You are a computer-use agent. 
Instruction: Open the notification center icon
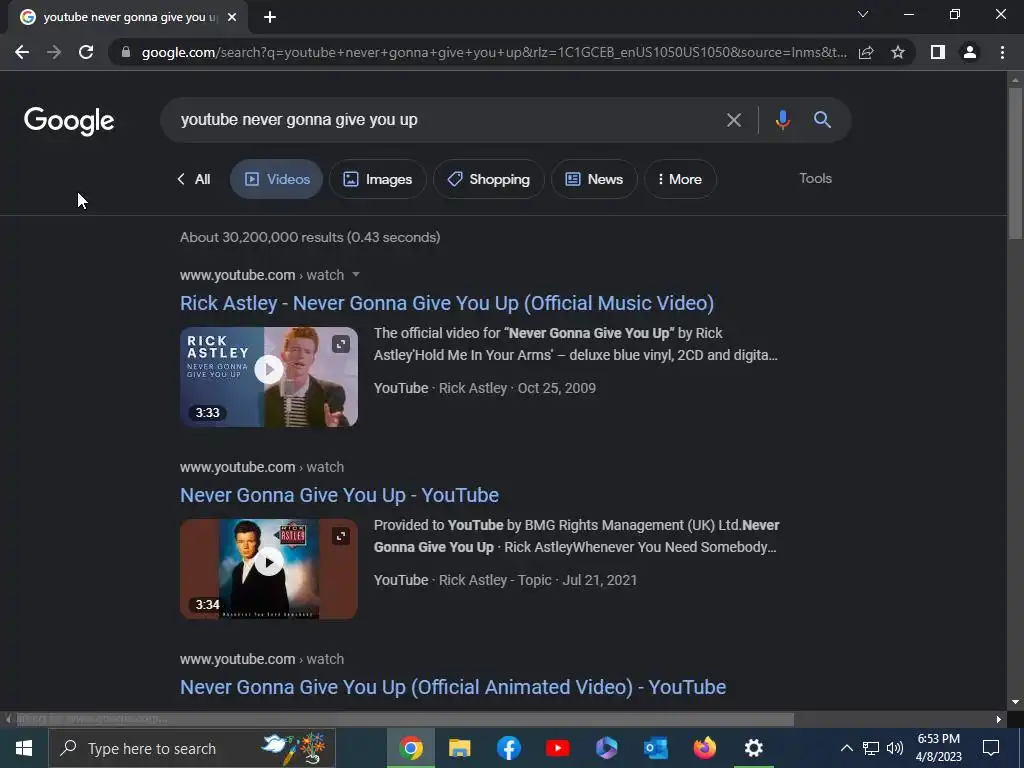991,748
